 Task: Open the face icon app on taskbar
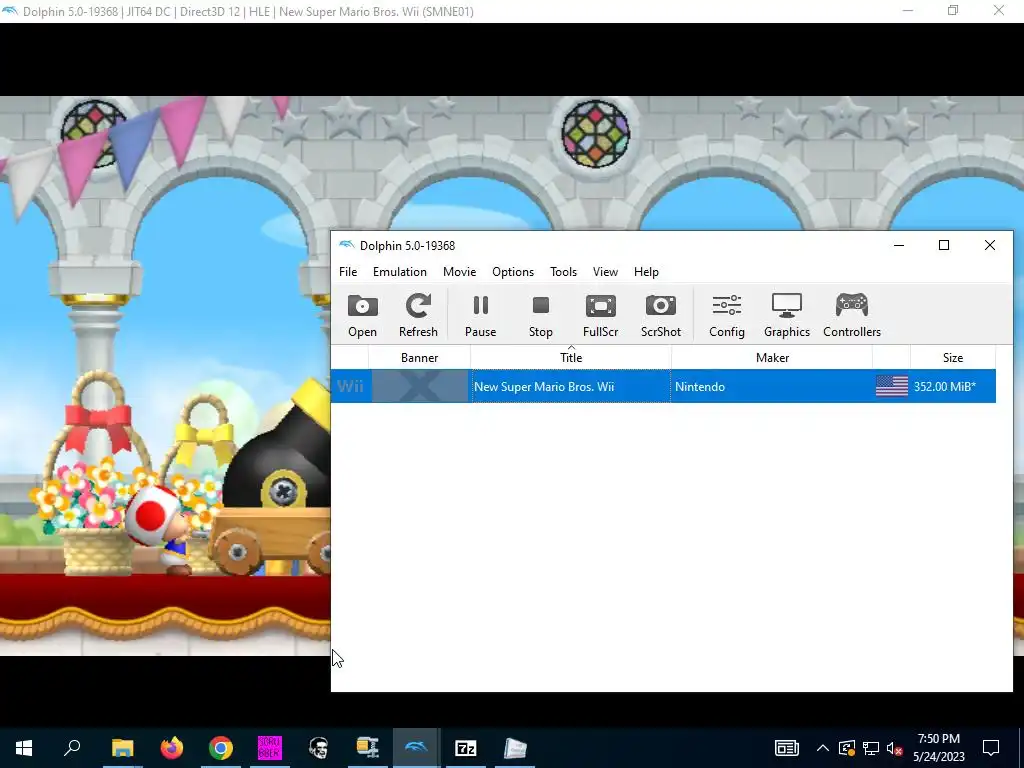pos(319,748)
